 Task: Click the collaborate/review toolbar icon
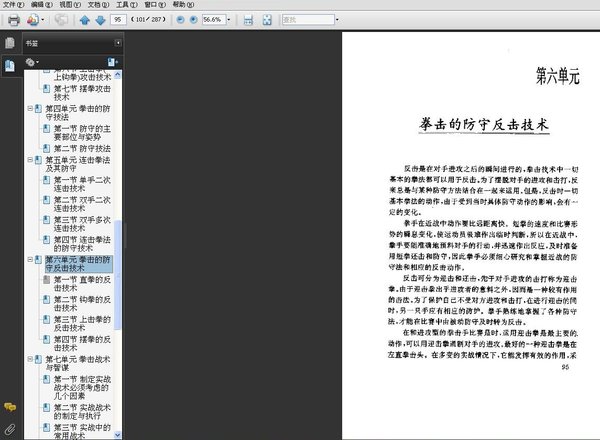[61, 20]
